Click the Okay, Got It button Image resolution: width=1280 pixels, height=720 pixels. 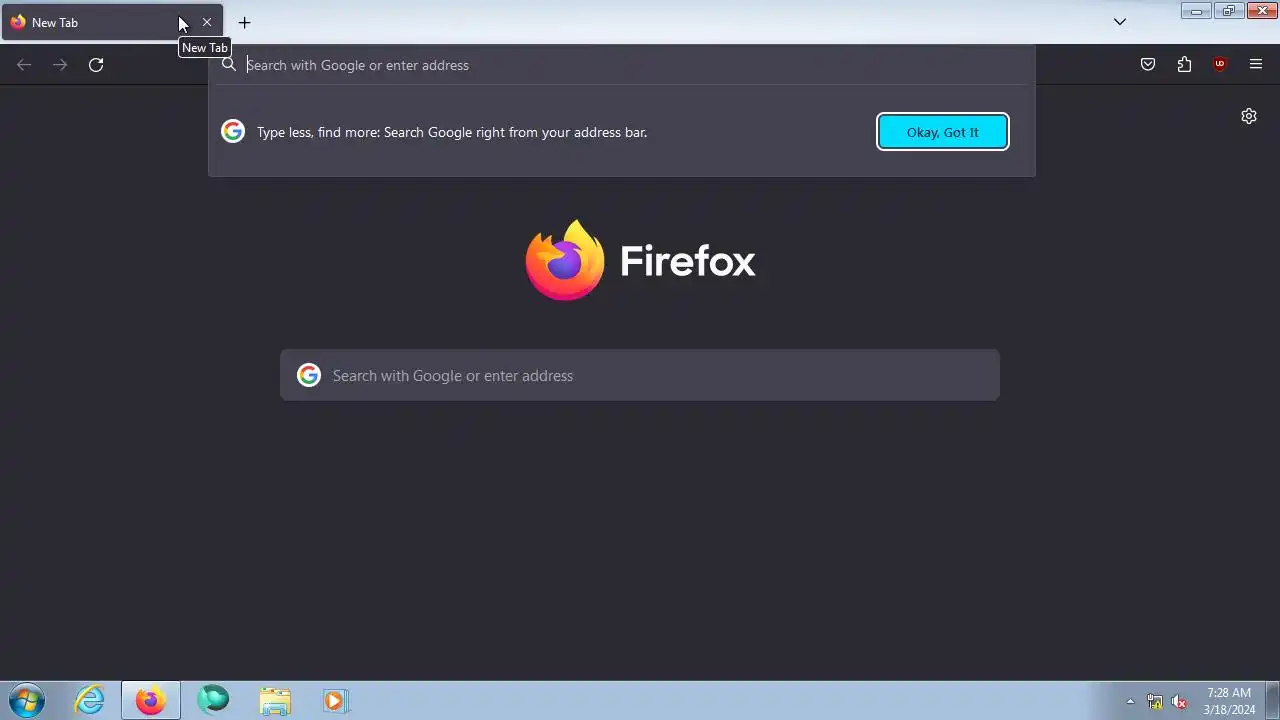943,132
